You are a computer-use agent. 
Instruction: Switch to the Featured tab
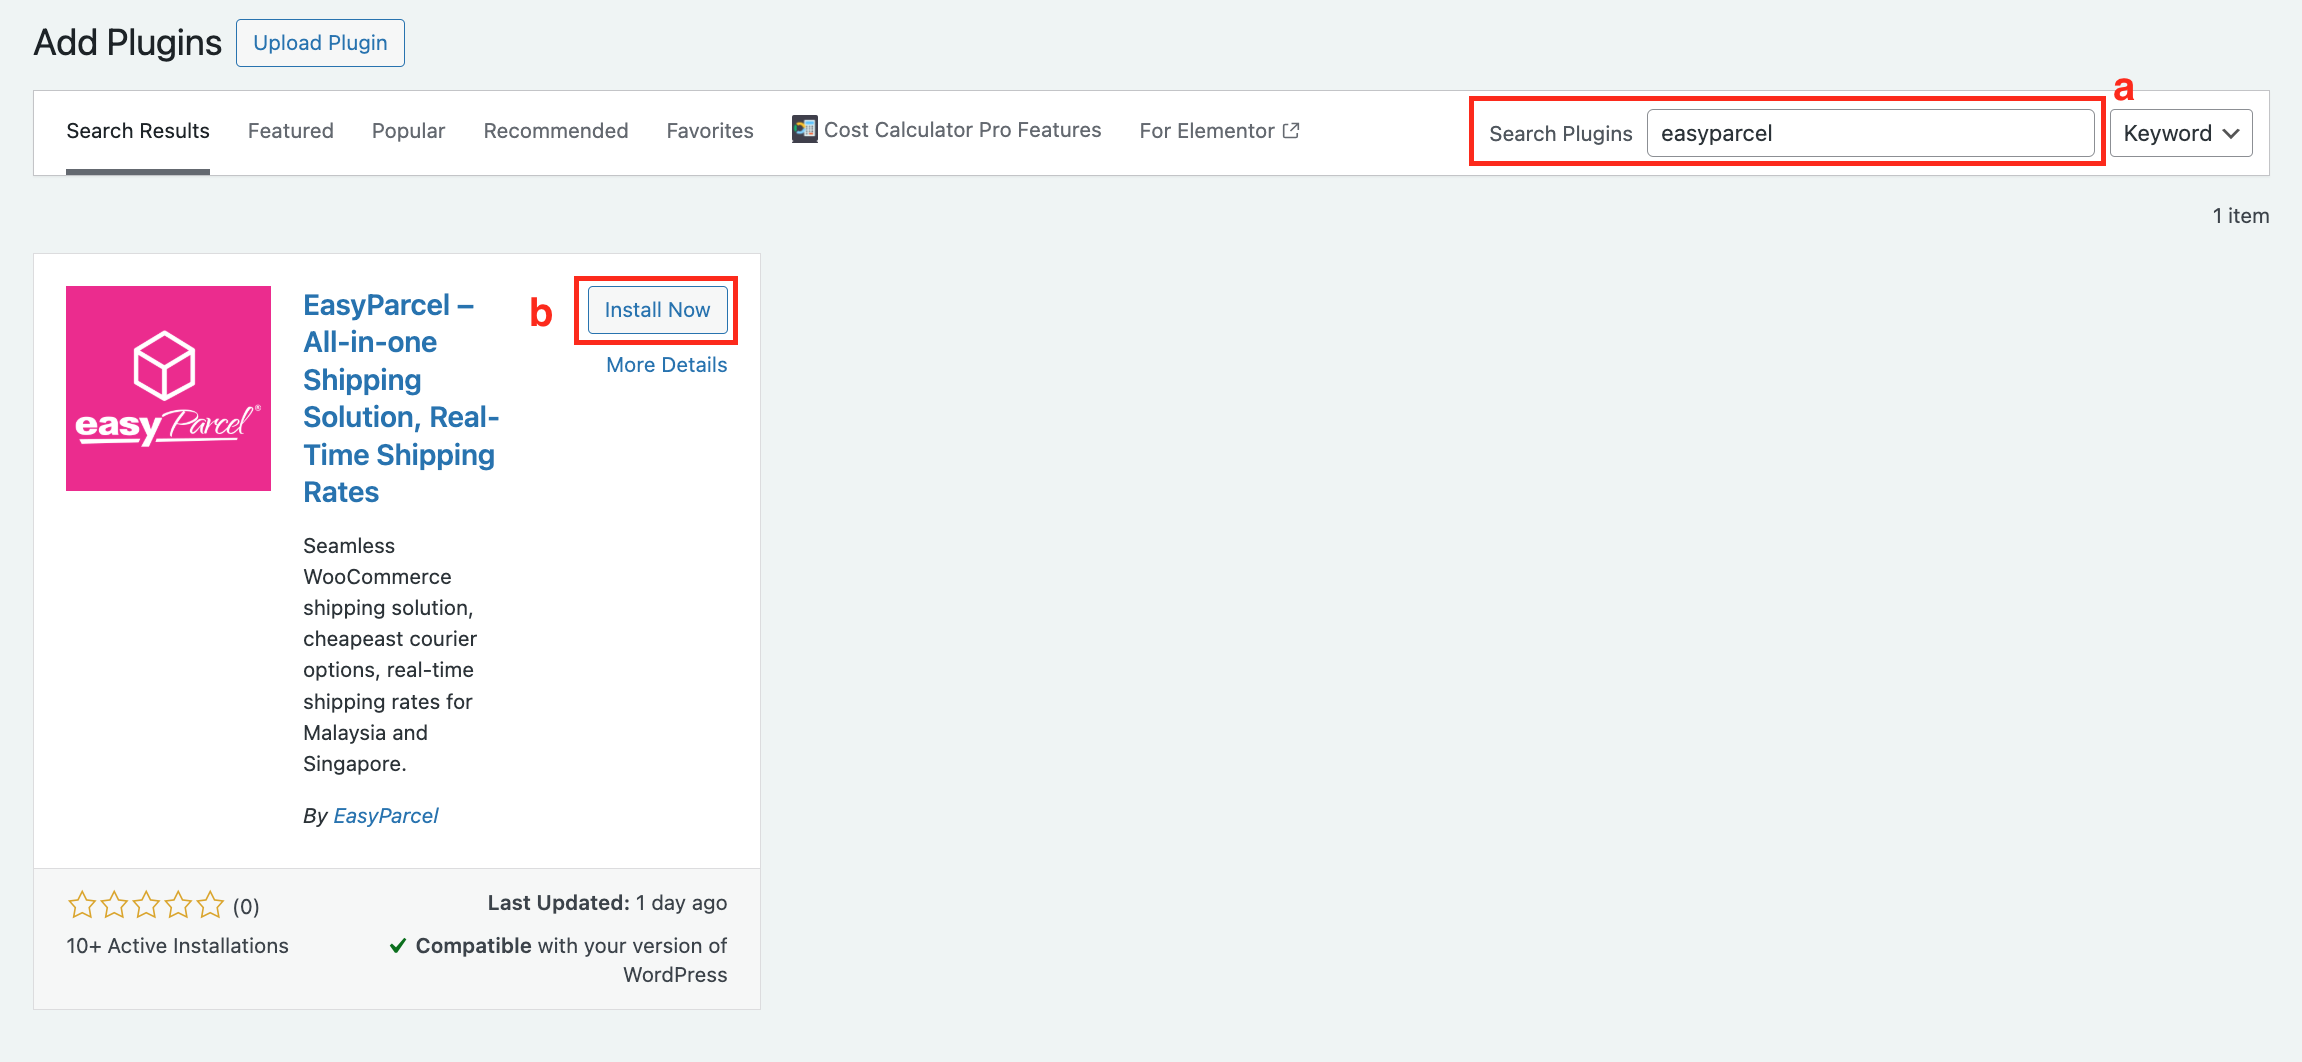click(290, 131)
